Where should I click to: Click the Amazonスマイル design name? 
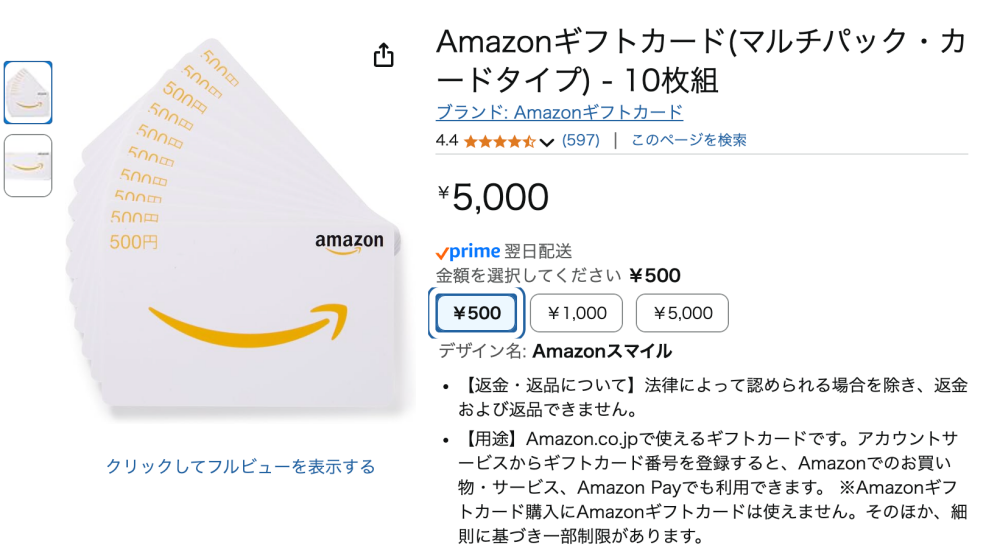602,351
